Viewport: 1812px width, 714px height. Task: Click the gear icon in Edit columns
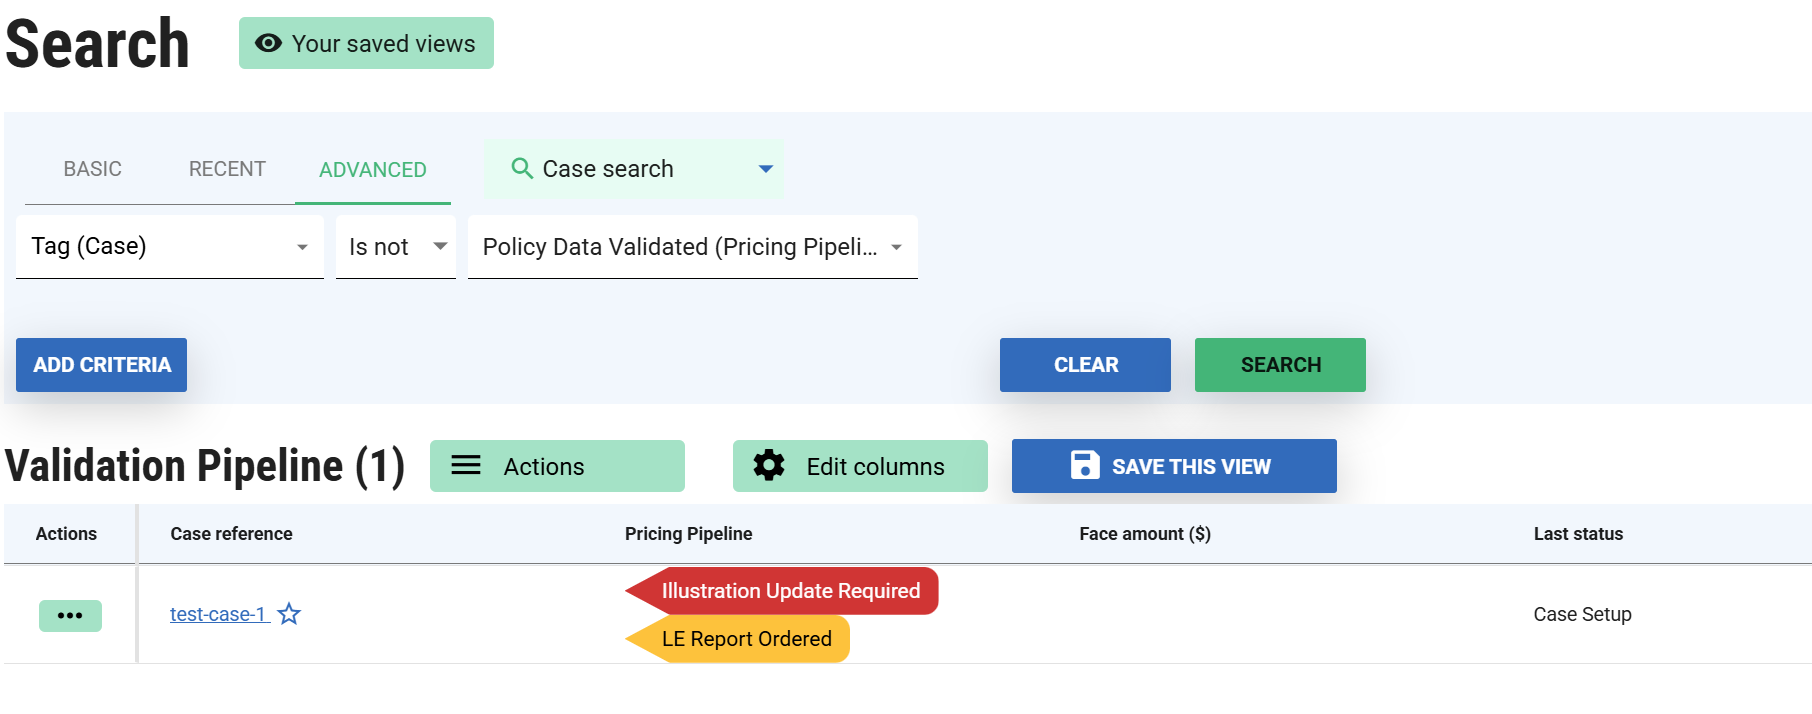(x=769, y=466)
